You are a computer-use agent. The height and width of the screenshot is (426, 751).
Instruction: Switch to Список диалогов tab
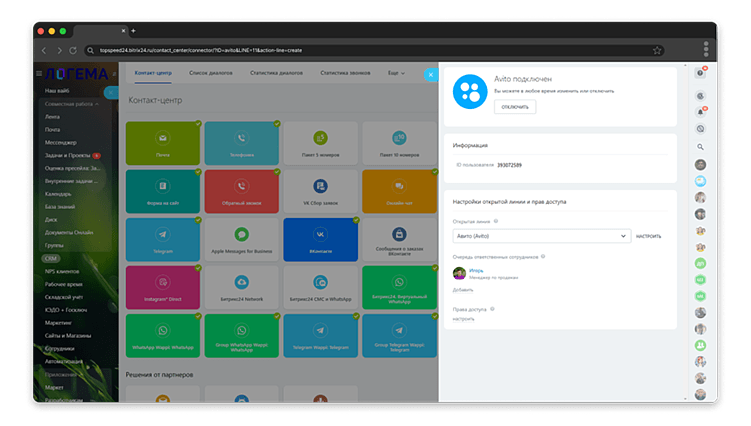click(211, 73)
